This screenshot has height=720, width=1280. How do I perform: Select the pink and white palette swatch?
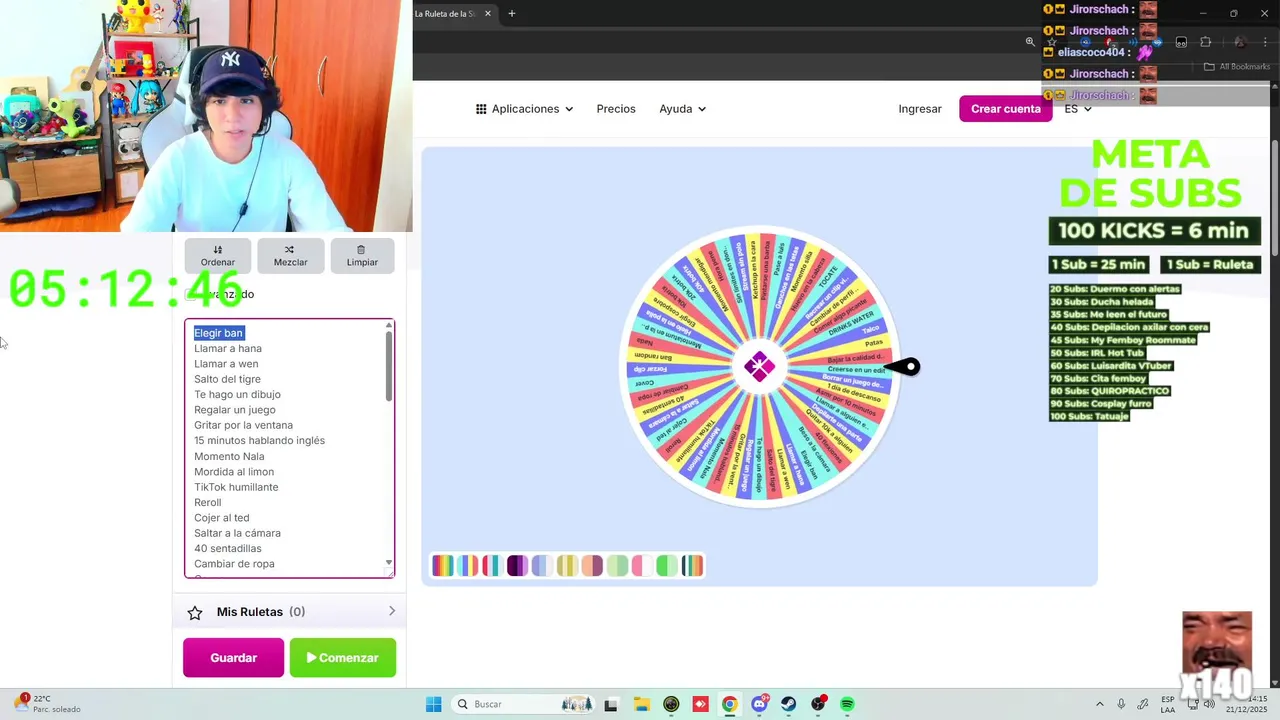click(642, 566)
